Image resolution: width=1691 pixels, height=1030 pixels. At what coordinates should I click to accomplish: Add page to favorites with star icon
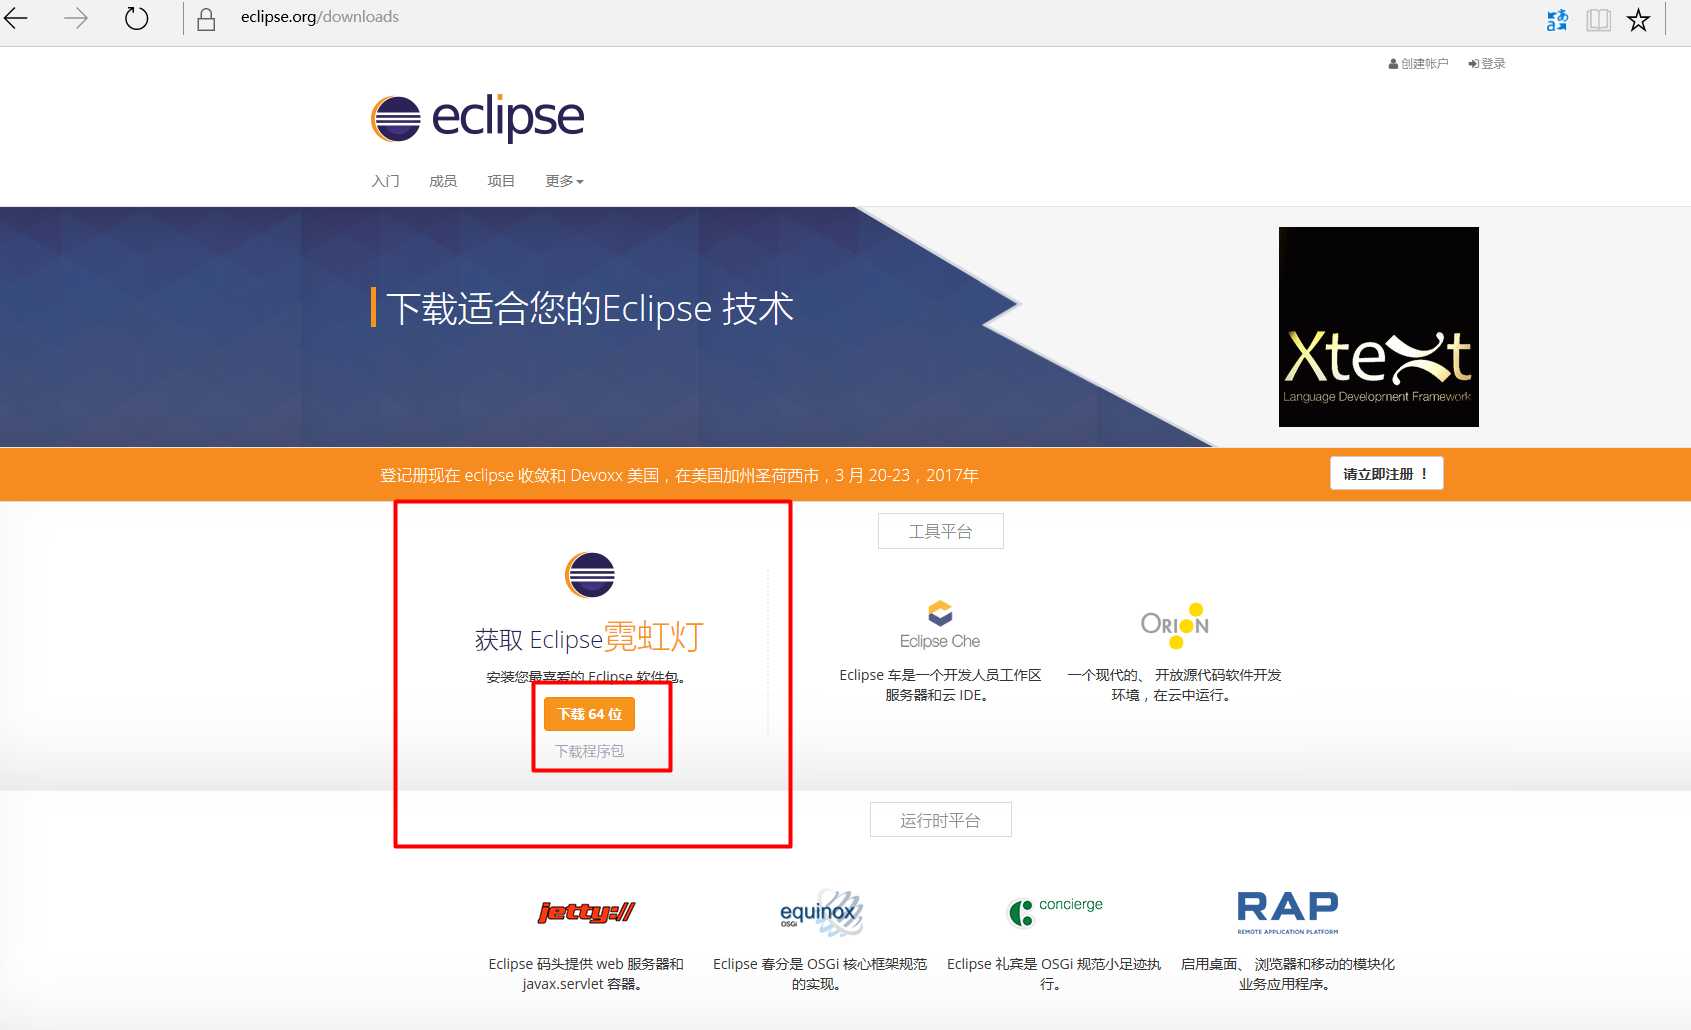pyautogui.click(x=1638, y=20)
